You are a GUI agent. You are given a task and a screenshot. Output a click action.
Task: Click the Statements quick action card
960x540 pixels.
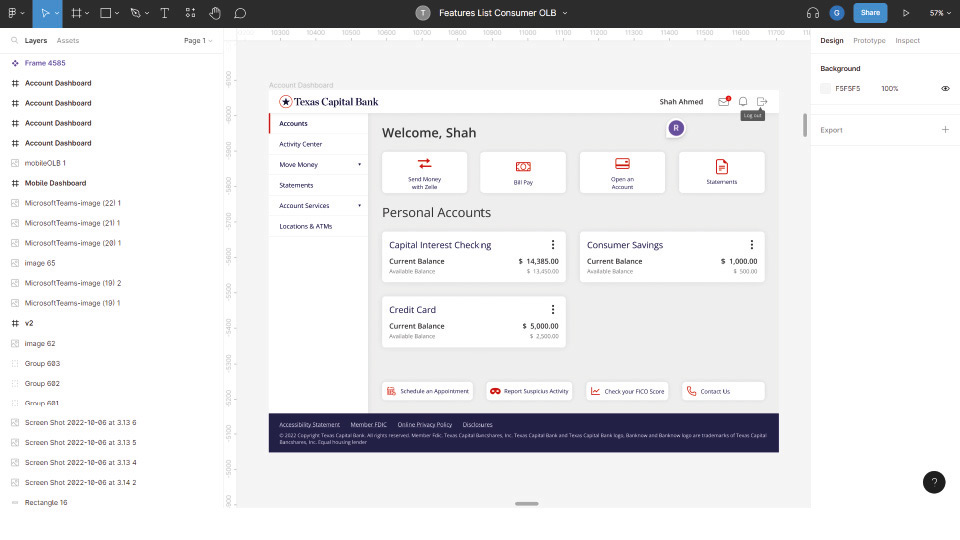pyautogui.click(x=722, y=173)
